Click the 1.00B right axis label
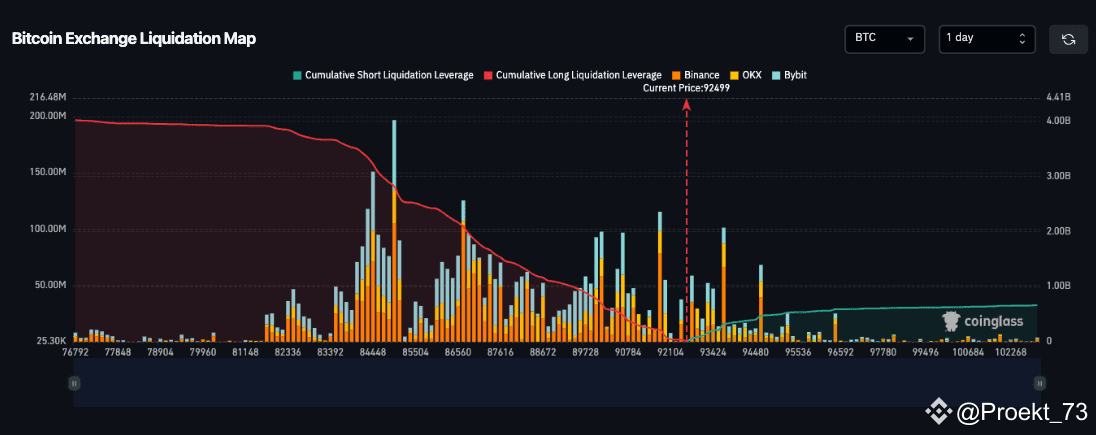This screenshot has width=1096, height=435. click(x=1058, y=286)
